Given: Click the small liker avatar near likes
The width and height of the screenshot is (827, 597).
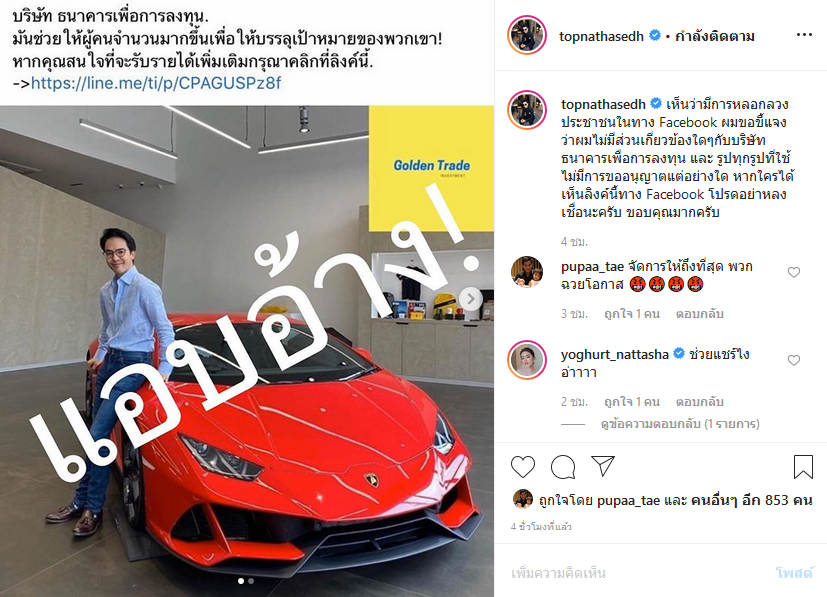Looking at the screenshot, I should (523, 499).
